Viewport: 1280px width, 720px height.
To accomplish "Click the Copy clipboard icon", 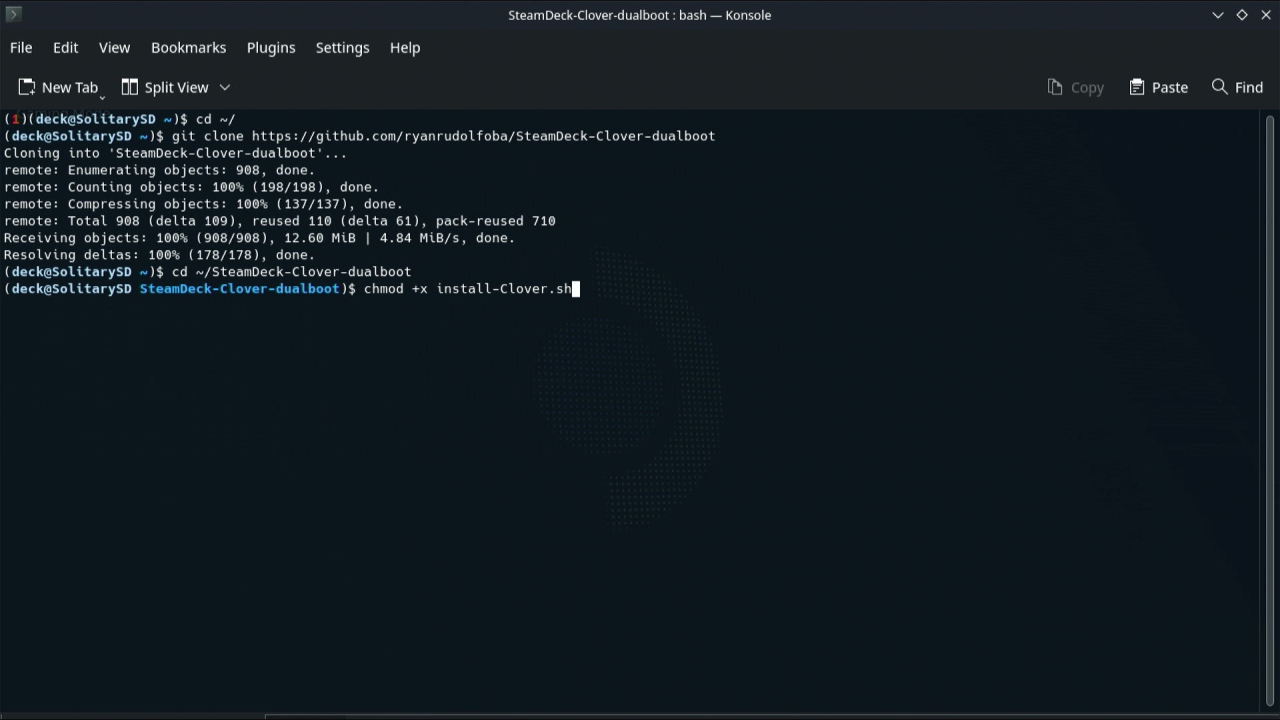I will pyautogui.click(x=1055, y=87).
